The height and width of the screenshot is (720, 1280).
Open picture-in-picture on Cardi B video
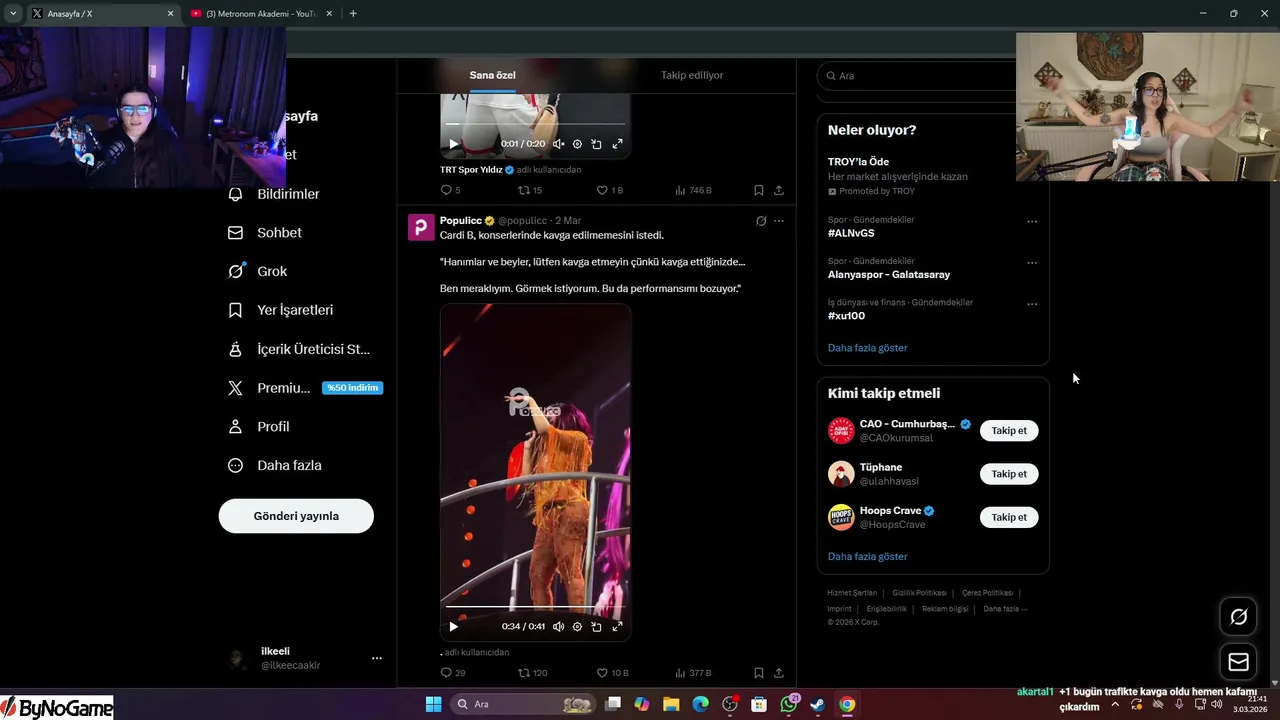point(596,627)
